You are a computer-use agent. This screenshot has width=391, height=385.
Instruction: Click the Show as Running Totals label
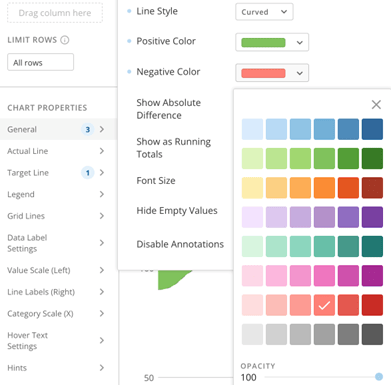[174, 148]
